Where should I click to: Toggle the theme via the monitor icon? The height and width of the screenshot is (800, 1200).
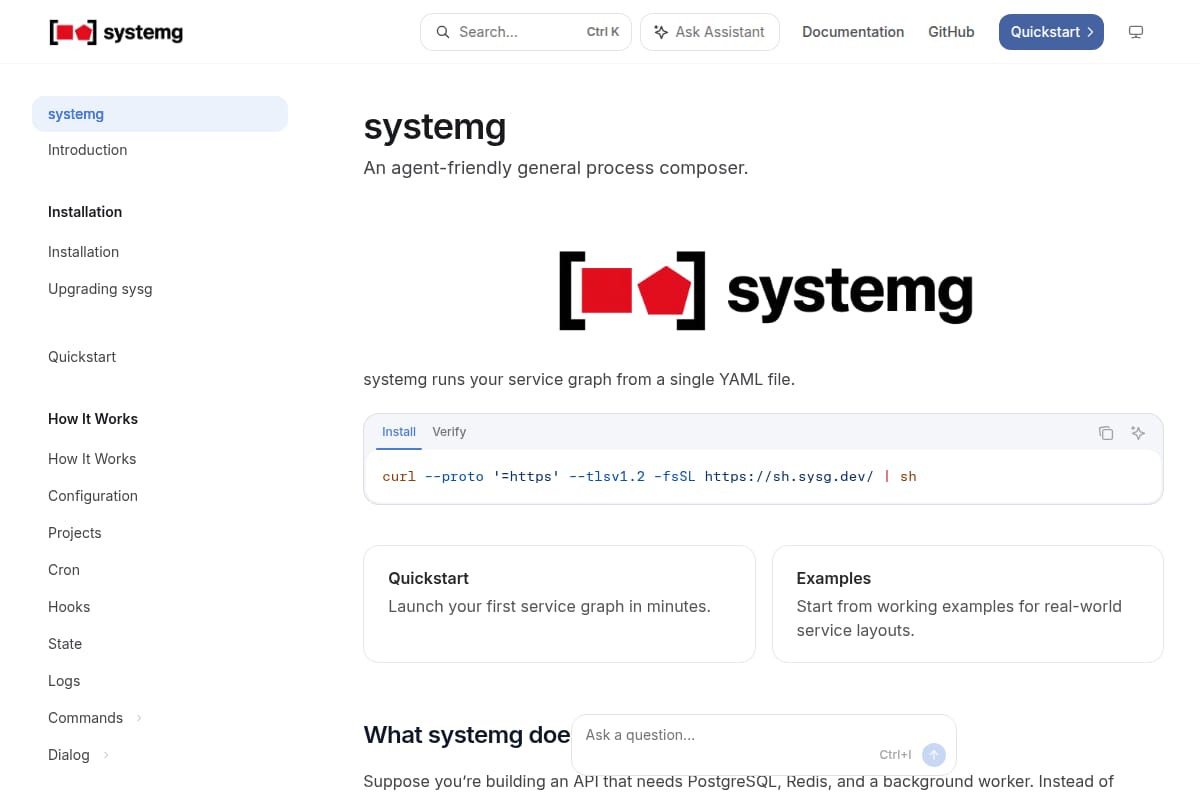[1136, 32]
